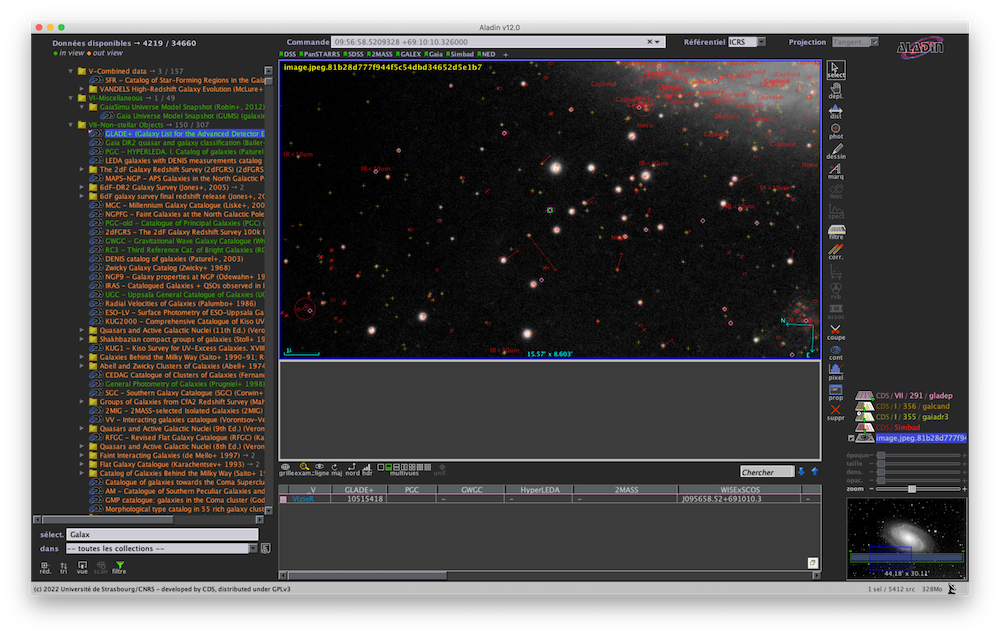Click the blue down arrow search-next
The width and height of the screenshot is (1000, 636).
[801, 471]
